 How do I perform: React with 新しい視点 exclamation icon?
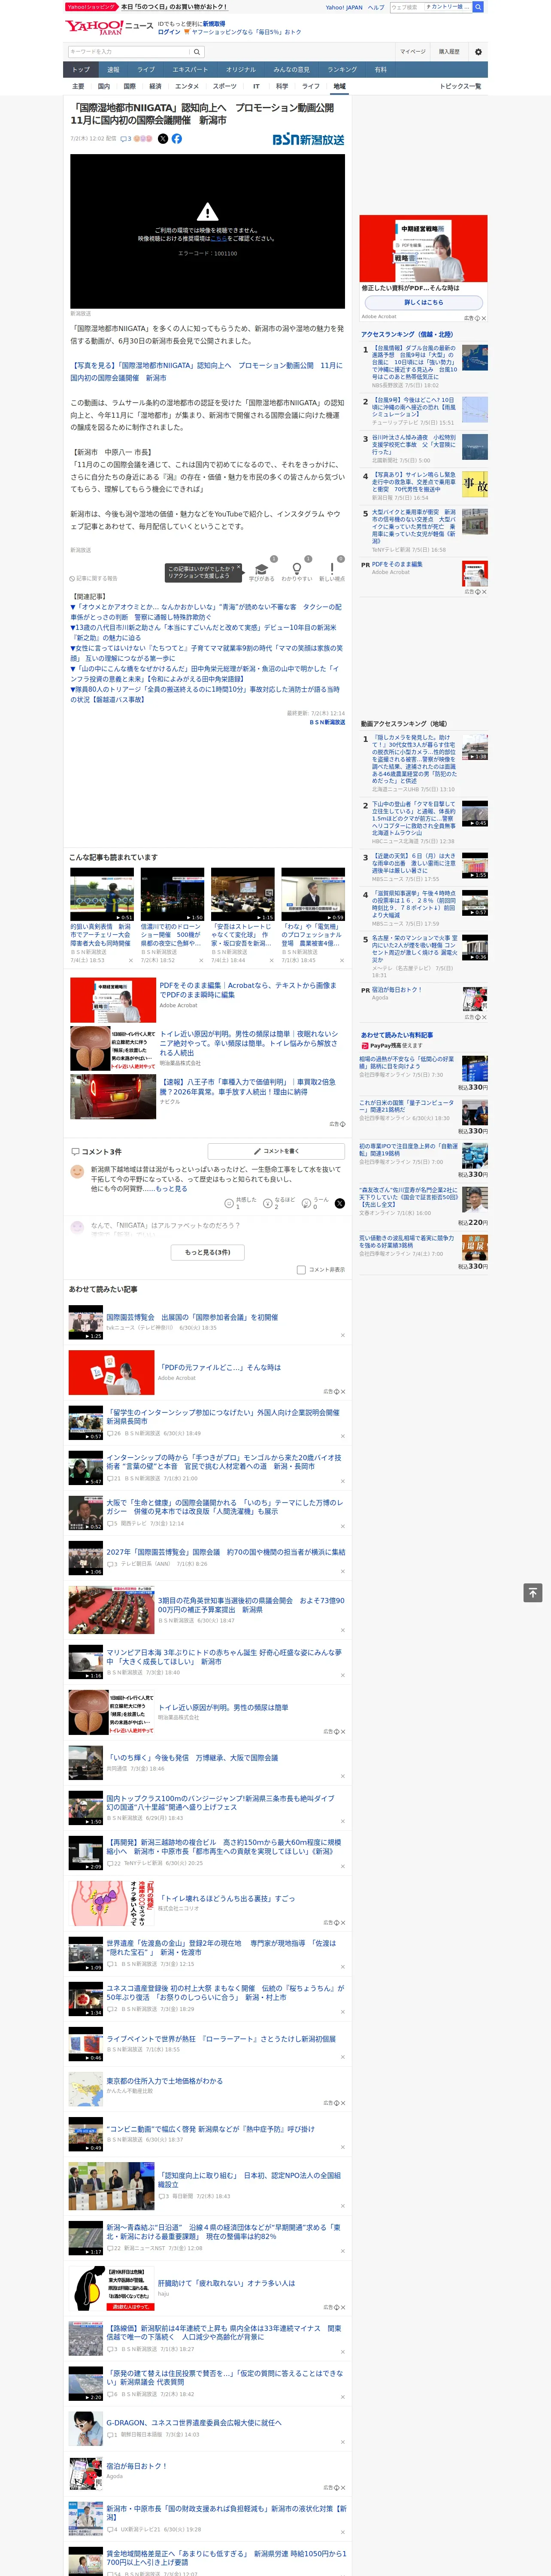coord(332,568)
